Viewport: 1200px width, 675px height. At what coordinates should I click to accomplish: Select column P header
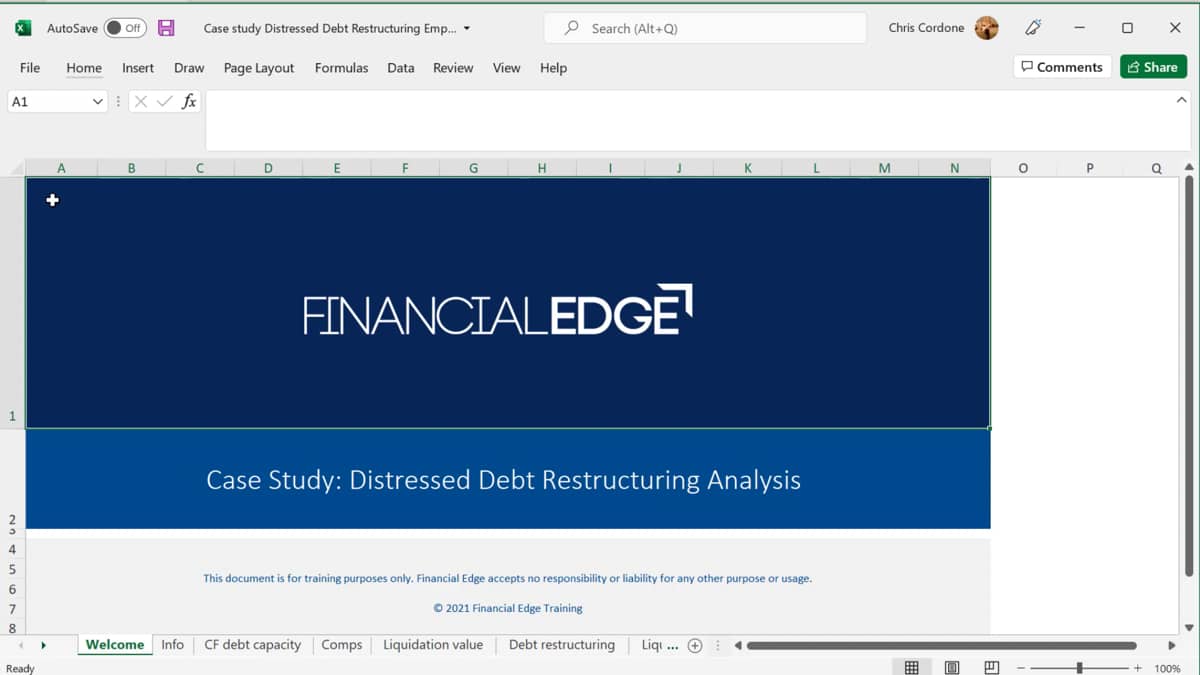[1090, 168]
